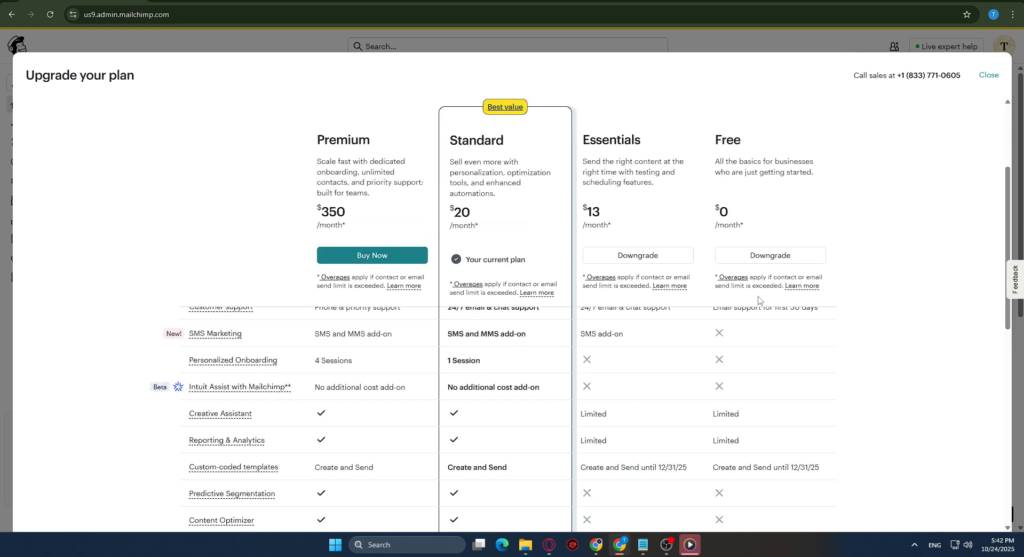Image resolution: width=1024 pixels, height=557 pixels.
Task: Click Learn more under Essentials plan
Action: (669, 286)
